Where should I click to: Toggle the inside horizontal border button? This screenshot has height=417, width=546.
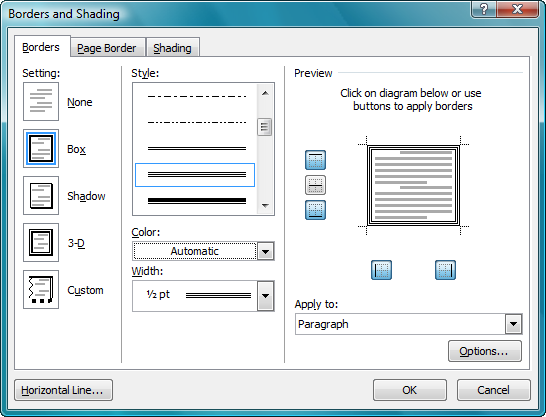click(x=315, y=185)
